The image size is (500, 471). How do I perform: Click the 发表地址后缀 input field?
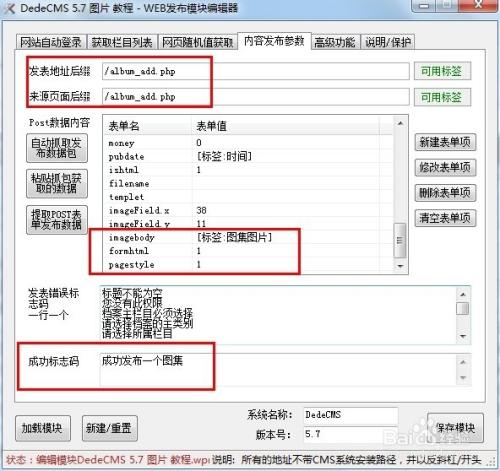(x=256, y=71)
